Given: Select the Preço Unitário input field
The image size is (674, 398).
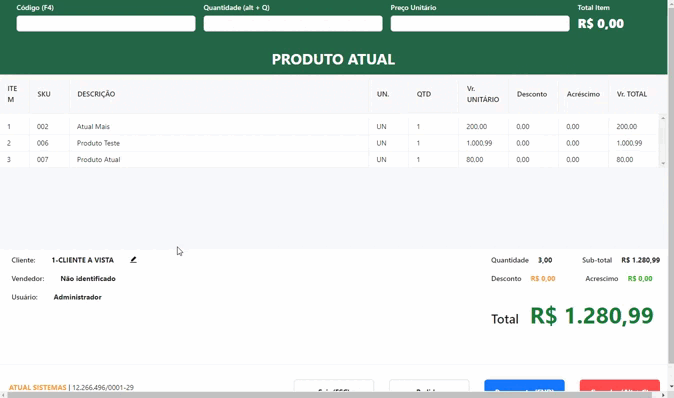Looking at the screenshot, I should pos(480,24).
